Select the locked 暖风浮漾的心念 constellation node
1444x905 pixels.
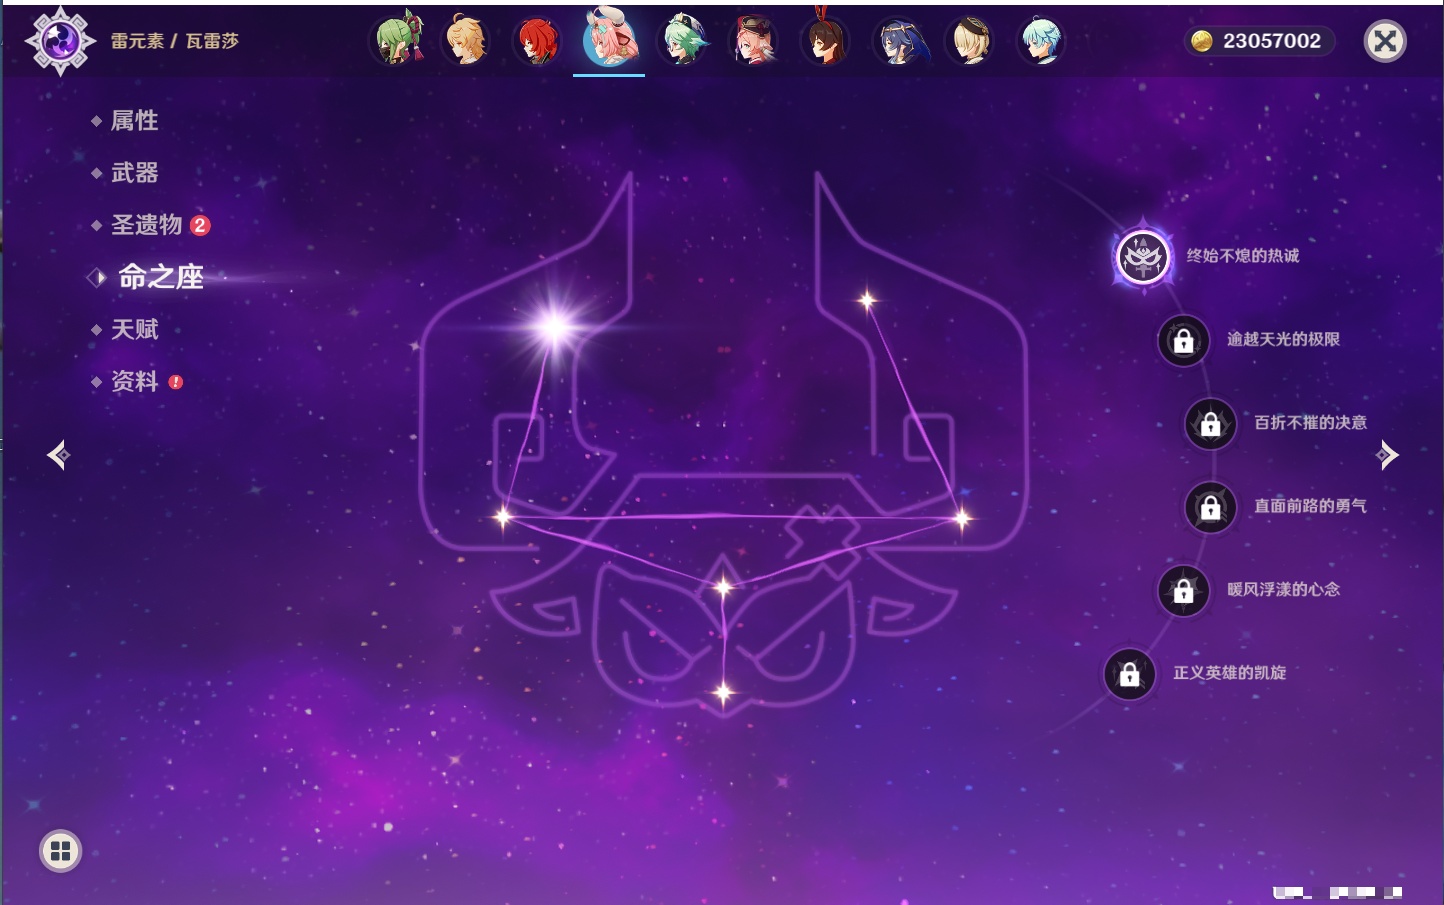point(1184,591)
